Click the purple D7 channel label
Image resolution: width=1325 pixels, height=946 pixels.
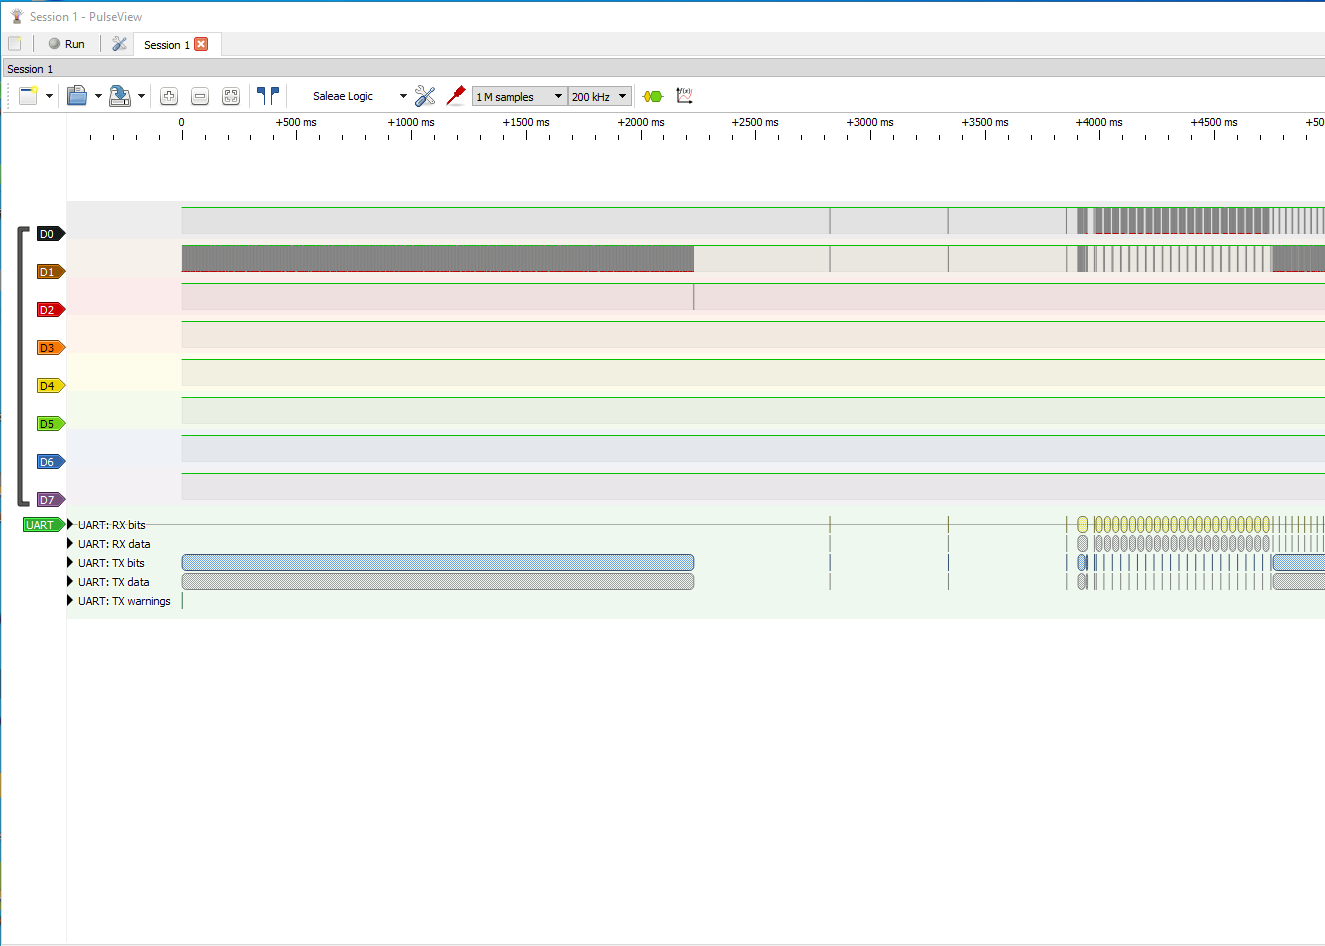pyautogui.click(x=50, y=500)
